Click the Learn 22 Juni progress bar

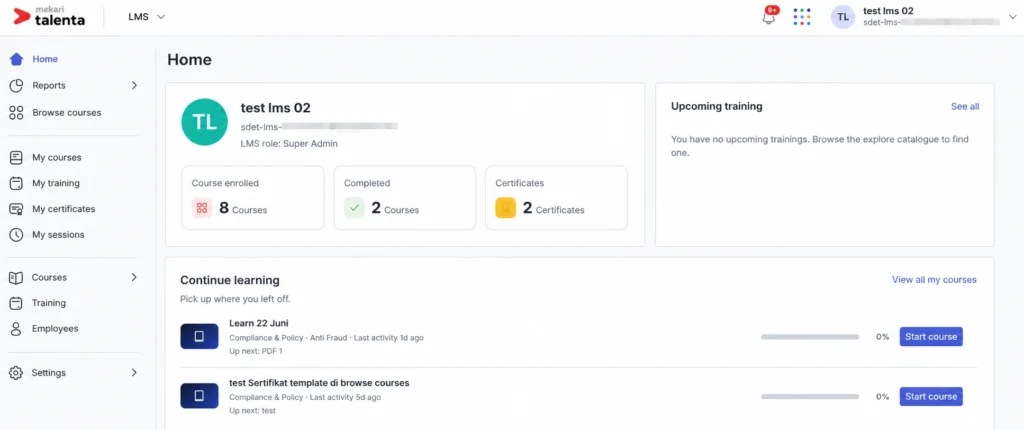tap(810, 337)
